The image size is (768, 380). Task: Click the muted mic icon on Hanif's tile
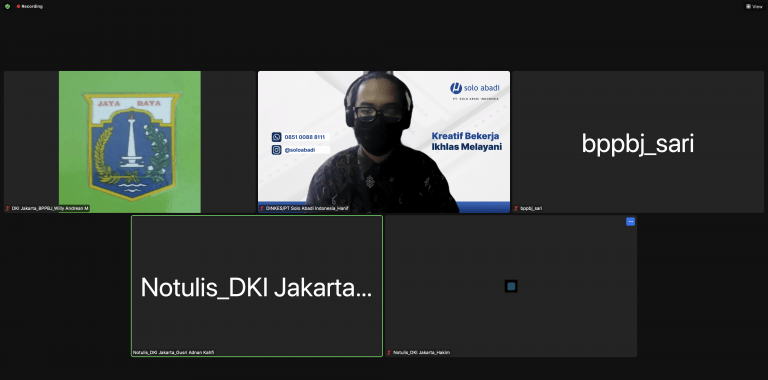(262, 208)
